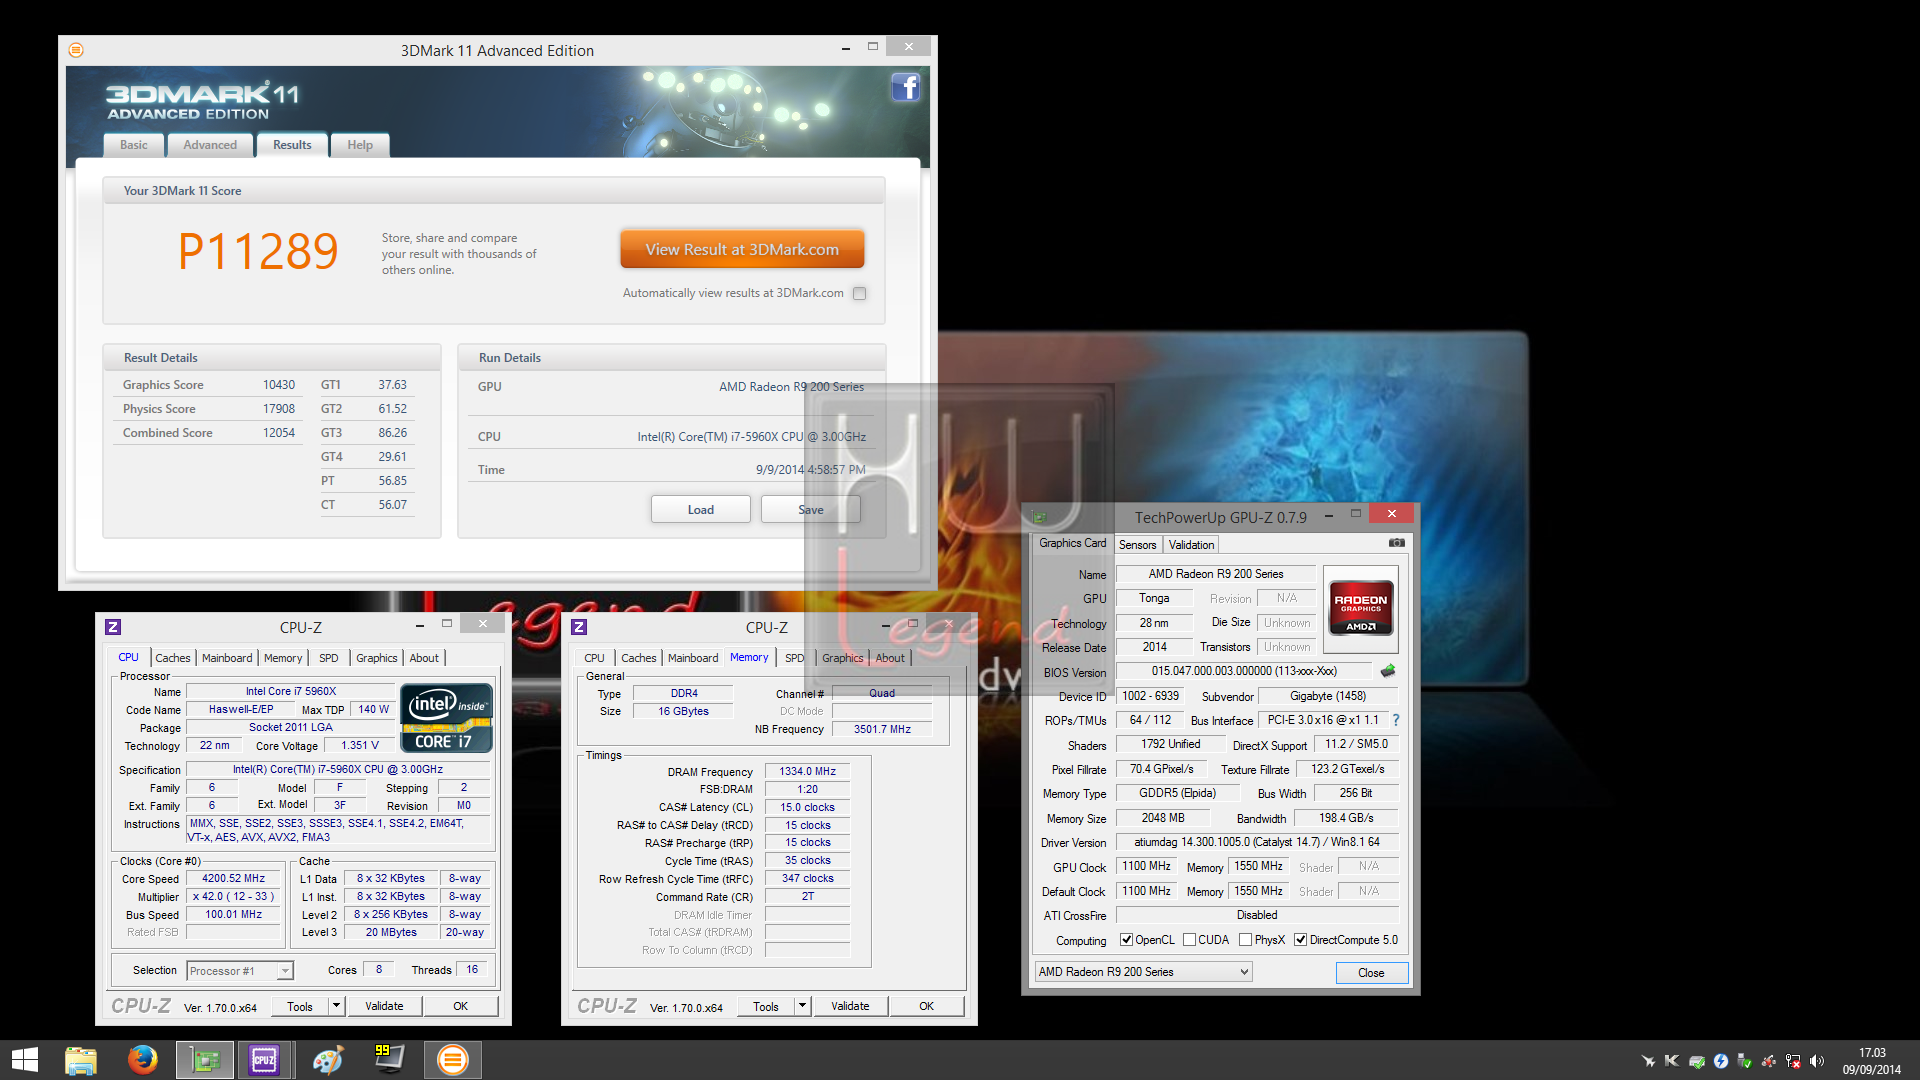This screenshot has width=1920, height=1080.
Task: Click the DRAM Frequency 1334.0 MHz field
Action: coord(808,771)
